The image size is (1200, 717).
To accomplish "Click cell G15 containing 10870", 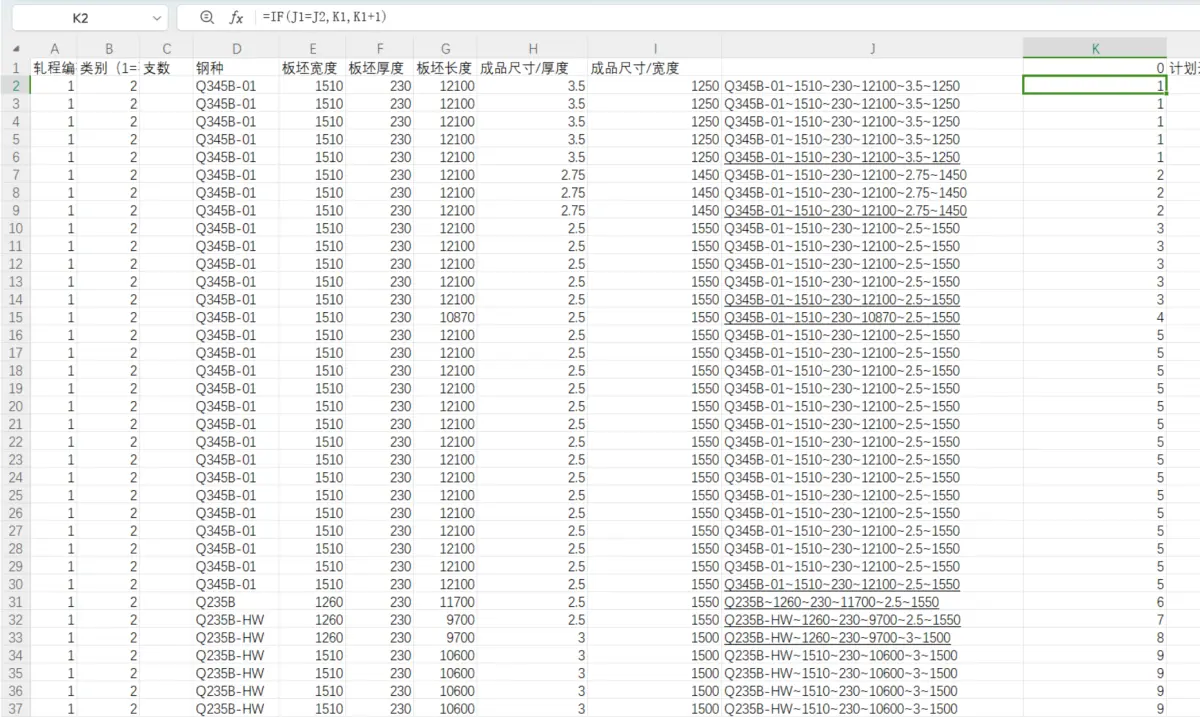I will (445, 317).
